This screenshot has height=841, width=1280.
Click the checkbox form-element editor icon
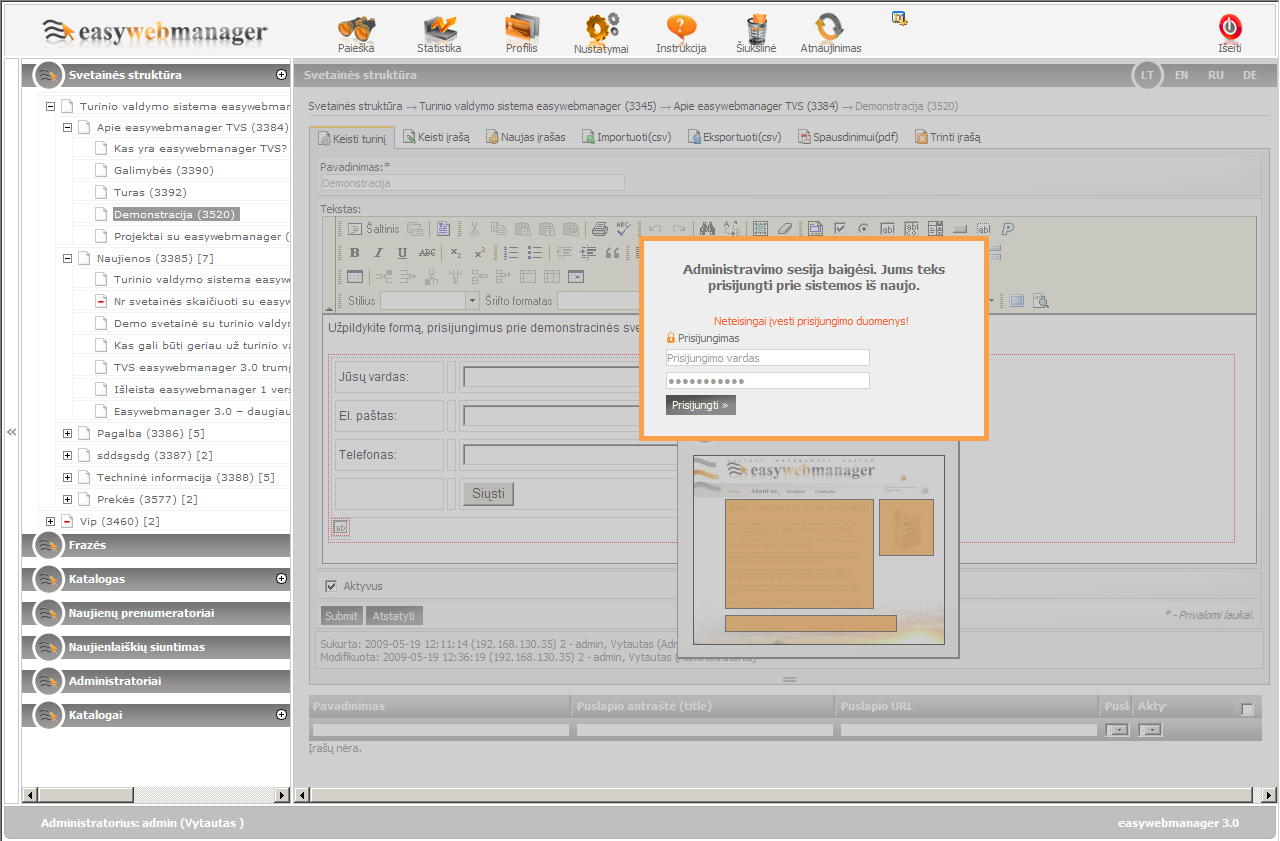(x=840, y=228)
